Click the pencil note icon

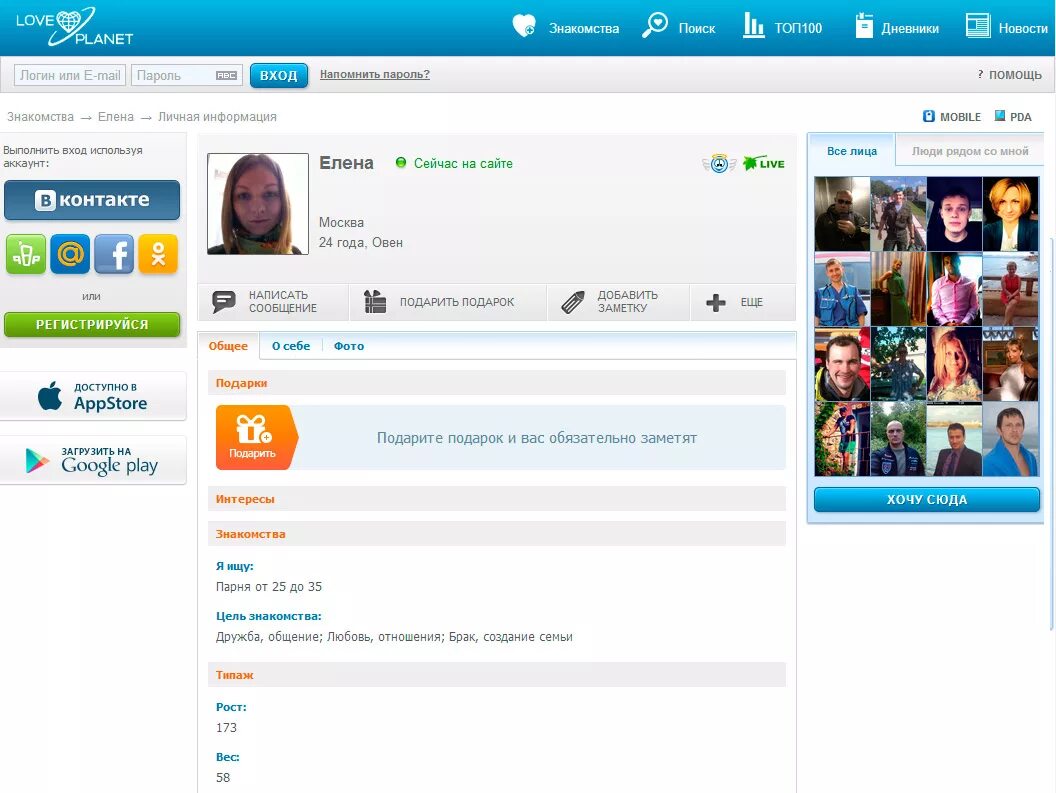(573, 302)
